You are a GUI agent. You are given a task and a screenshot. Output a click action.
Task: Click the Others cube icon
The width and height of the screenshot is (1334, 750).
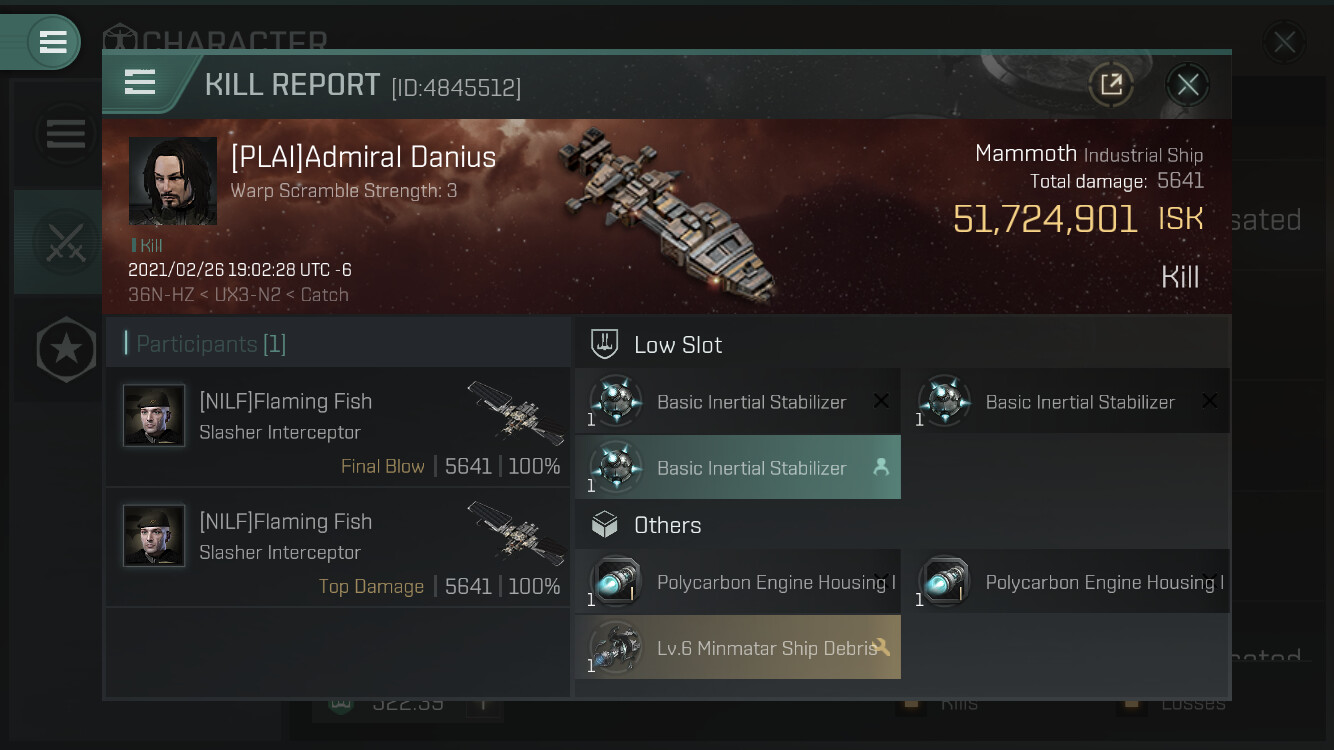coord(604,525)
